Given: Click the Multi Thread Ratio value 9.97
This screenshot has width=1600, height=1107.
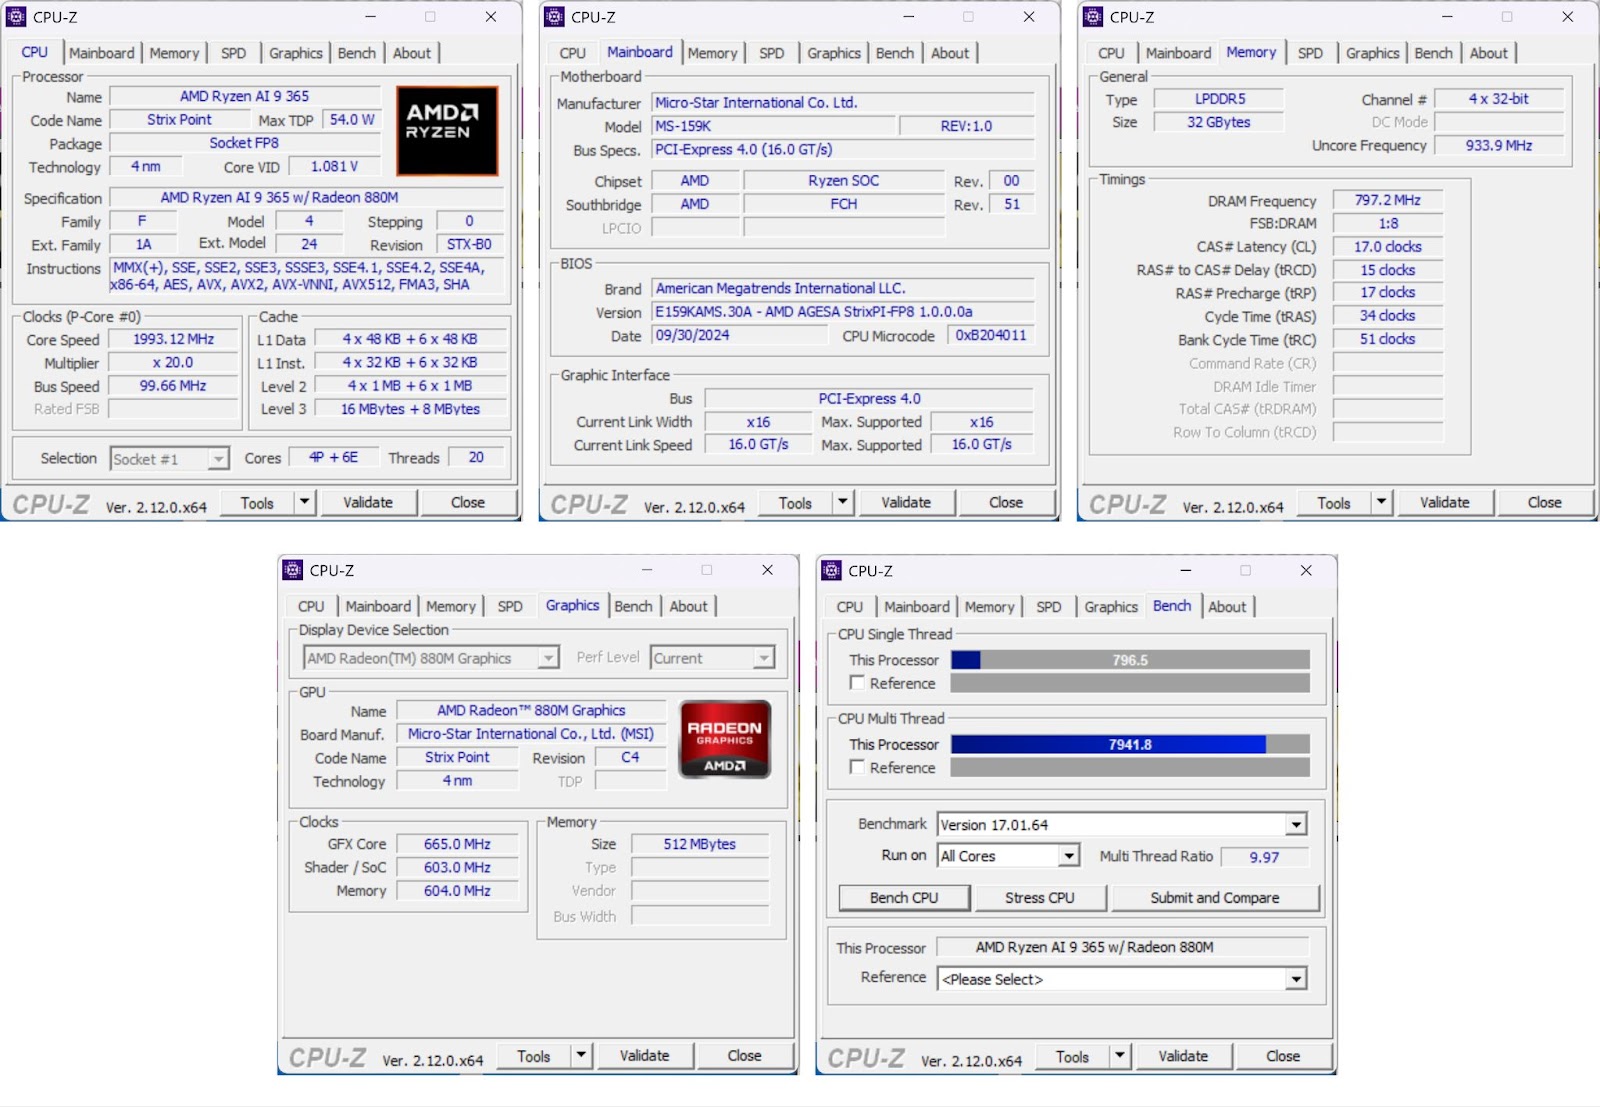Looking at the screenshot, I should 1264,857.
